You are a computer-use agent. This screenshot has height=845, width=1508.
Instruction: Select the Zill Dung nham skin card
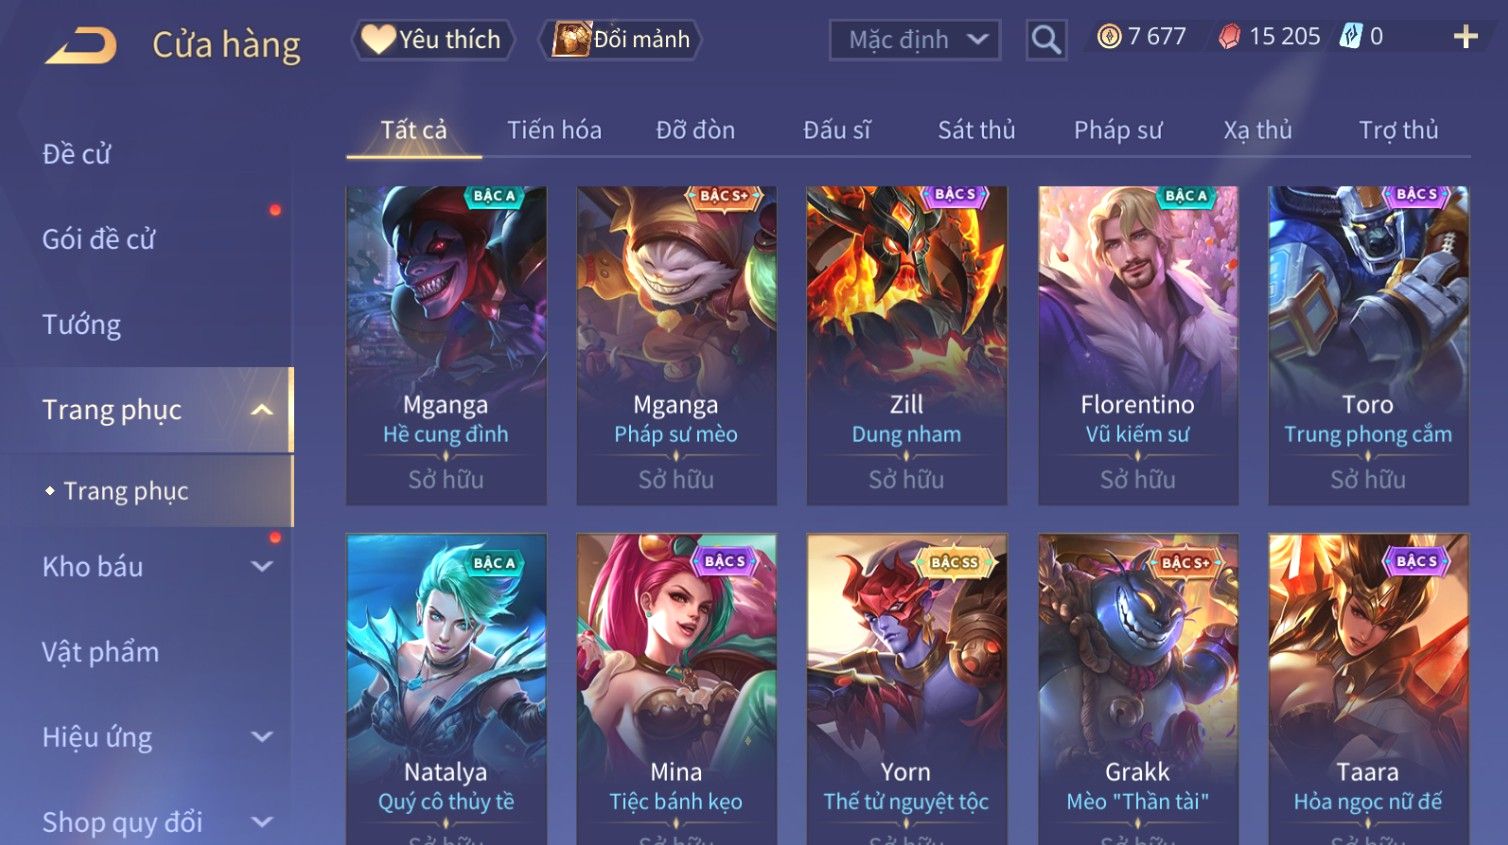click(907, 345)
